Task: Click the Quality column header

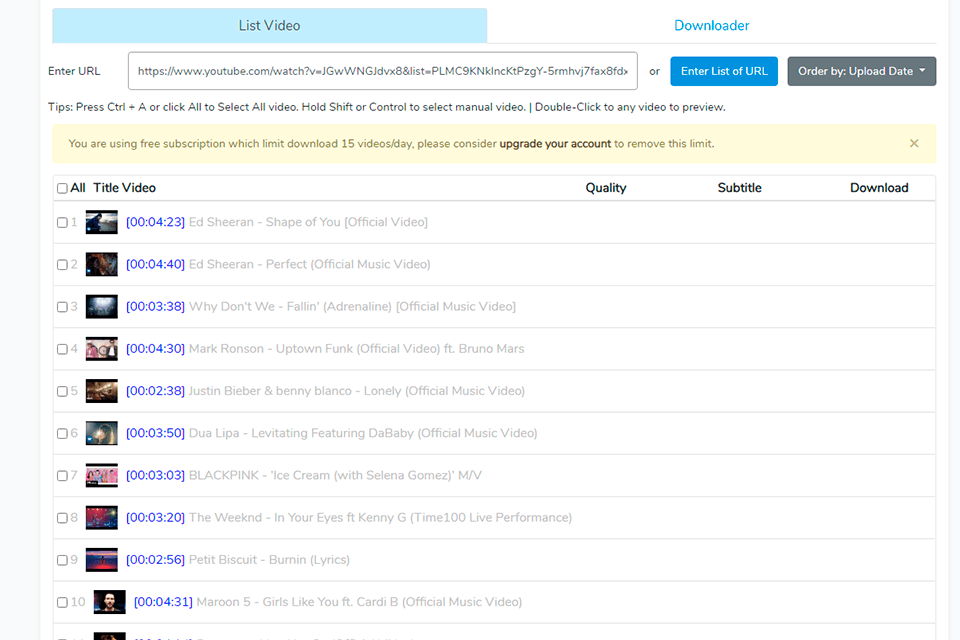Action: [606, 188]
